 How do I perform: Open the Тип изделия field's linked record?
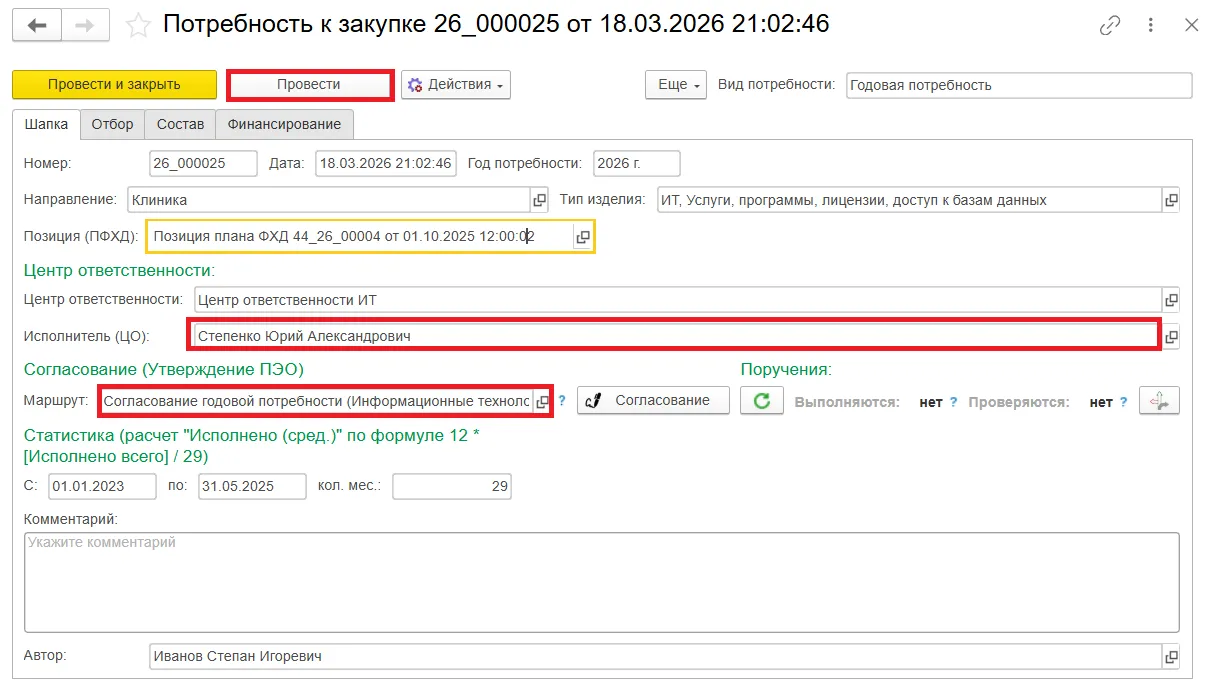coord(1171,200)
